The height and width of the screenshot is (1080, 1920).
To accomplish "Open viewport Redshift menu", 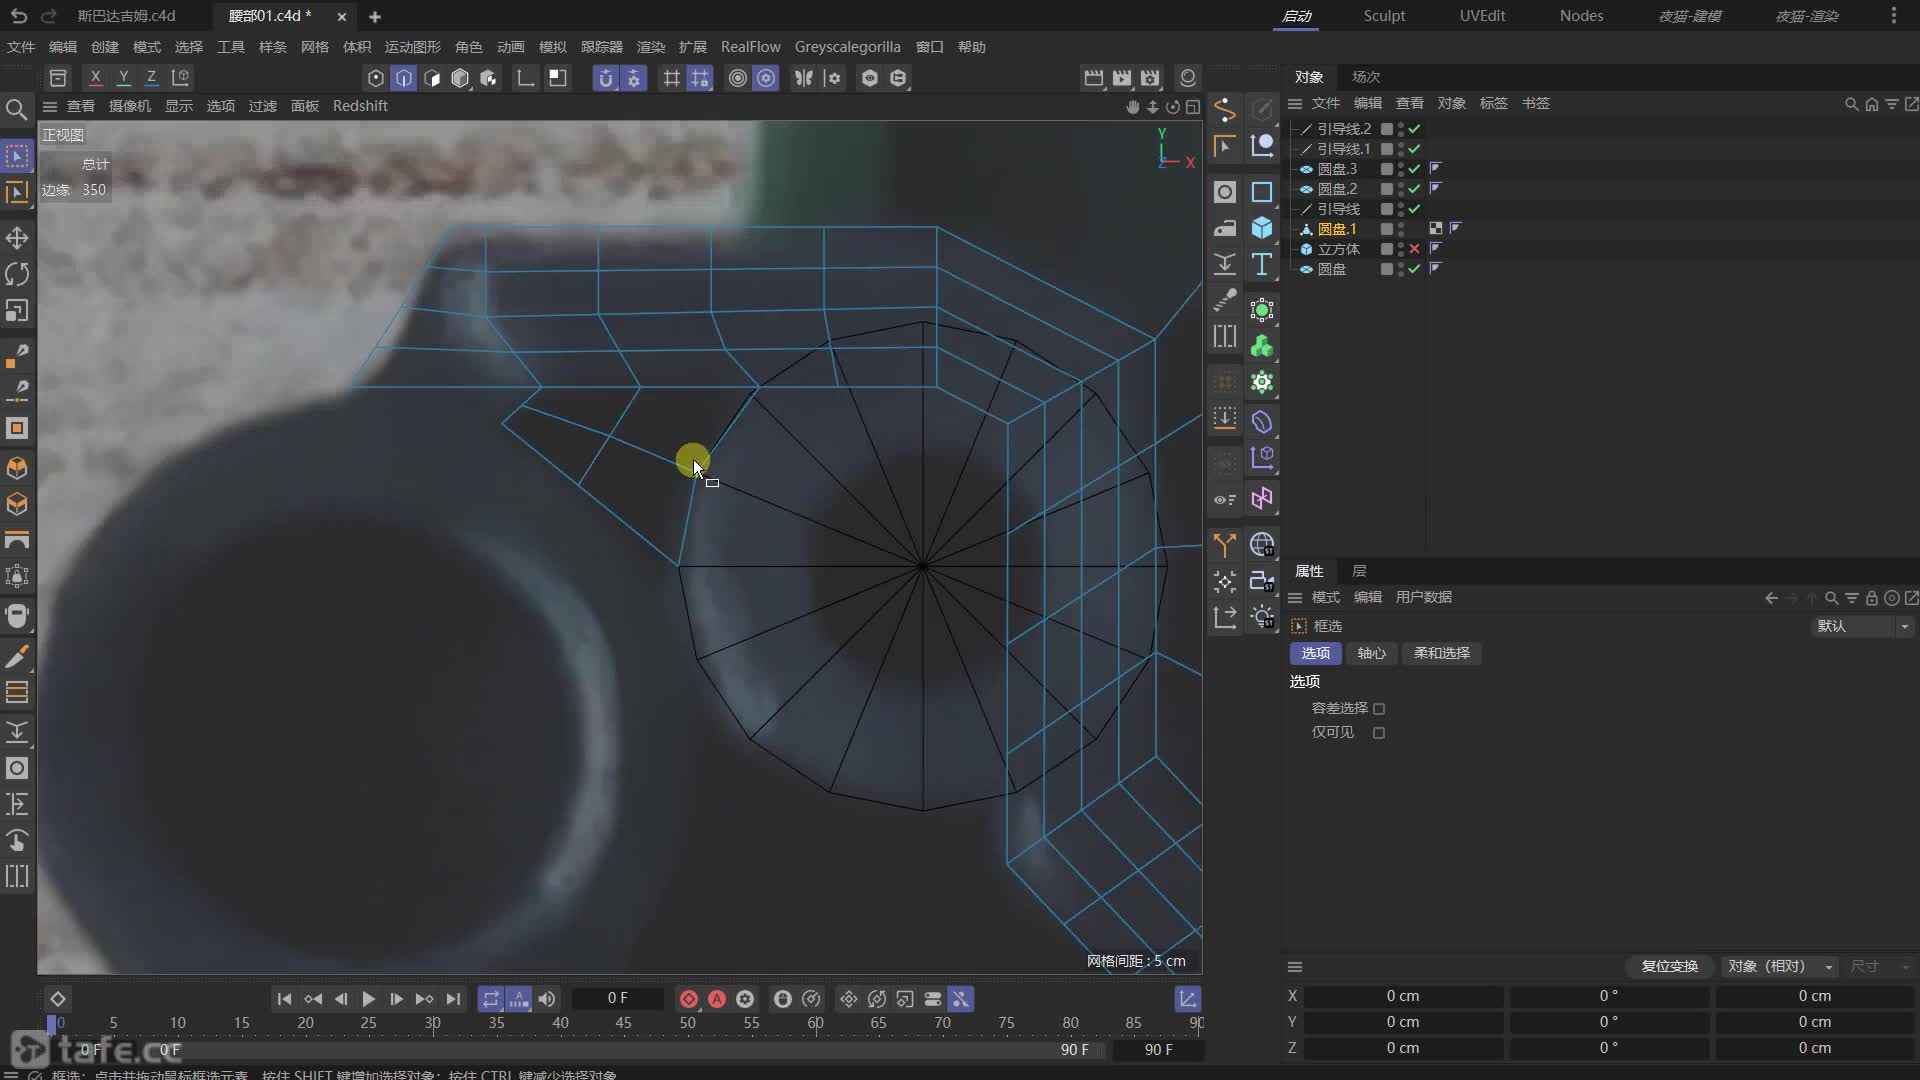I will tap(360, 106).
